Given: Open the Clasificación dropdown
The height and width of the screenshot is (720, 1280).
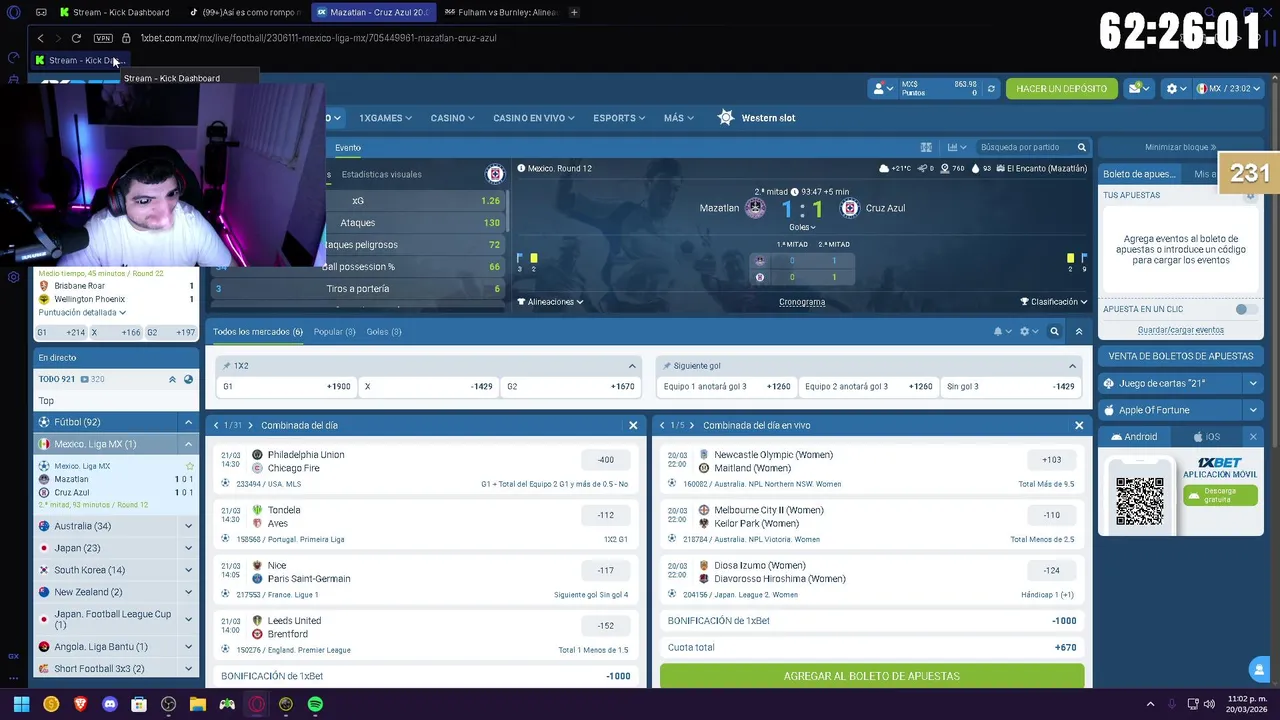Looking at the screenshot, I should coord(1053,302).
